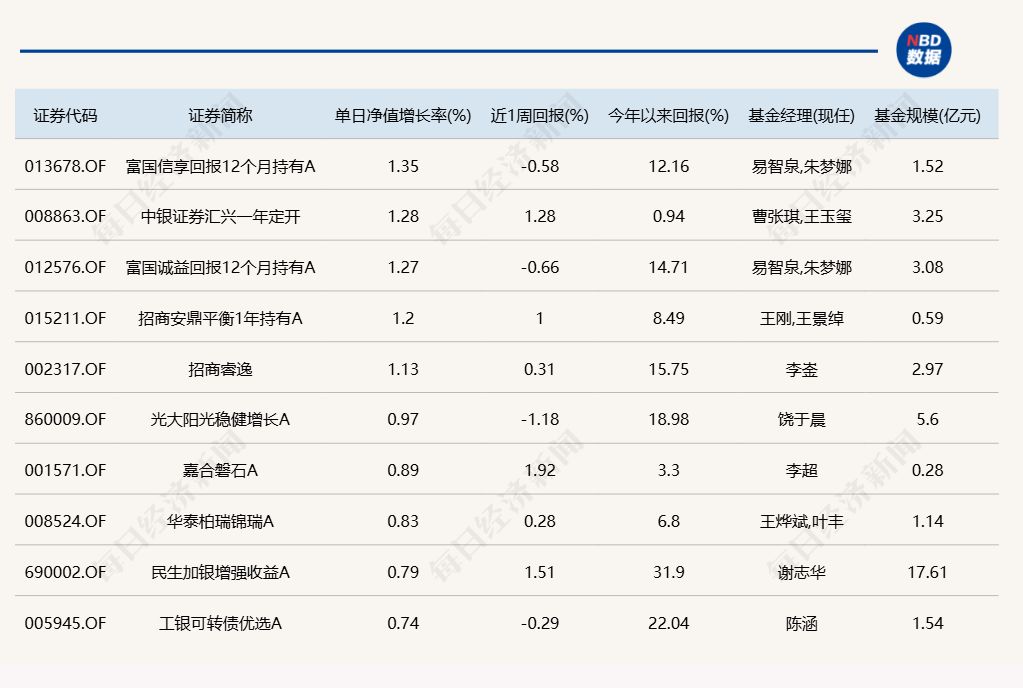Open the 民生加银增强收益A fund

220,572
